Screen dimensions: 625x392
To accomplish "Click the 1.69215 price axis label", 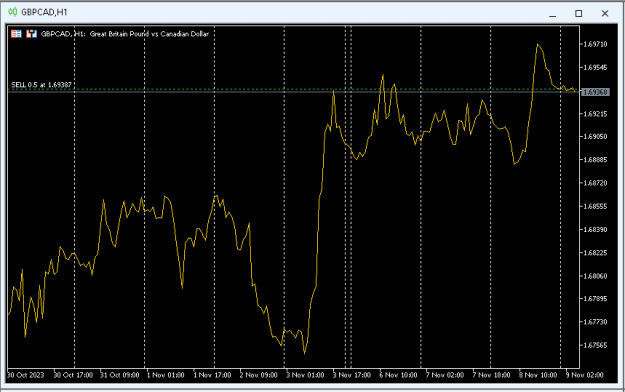I will pyautogui.click(x=596, y=114).
